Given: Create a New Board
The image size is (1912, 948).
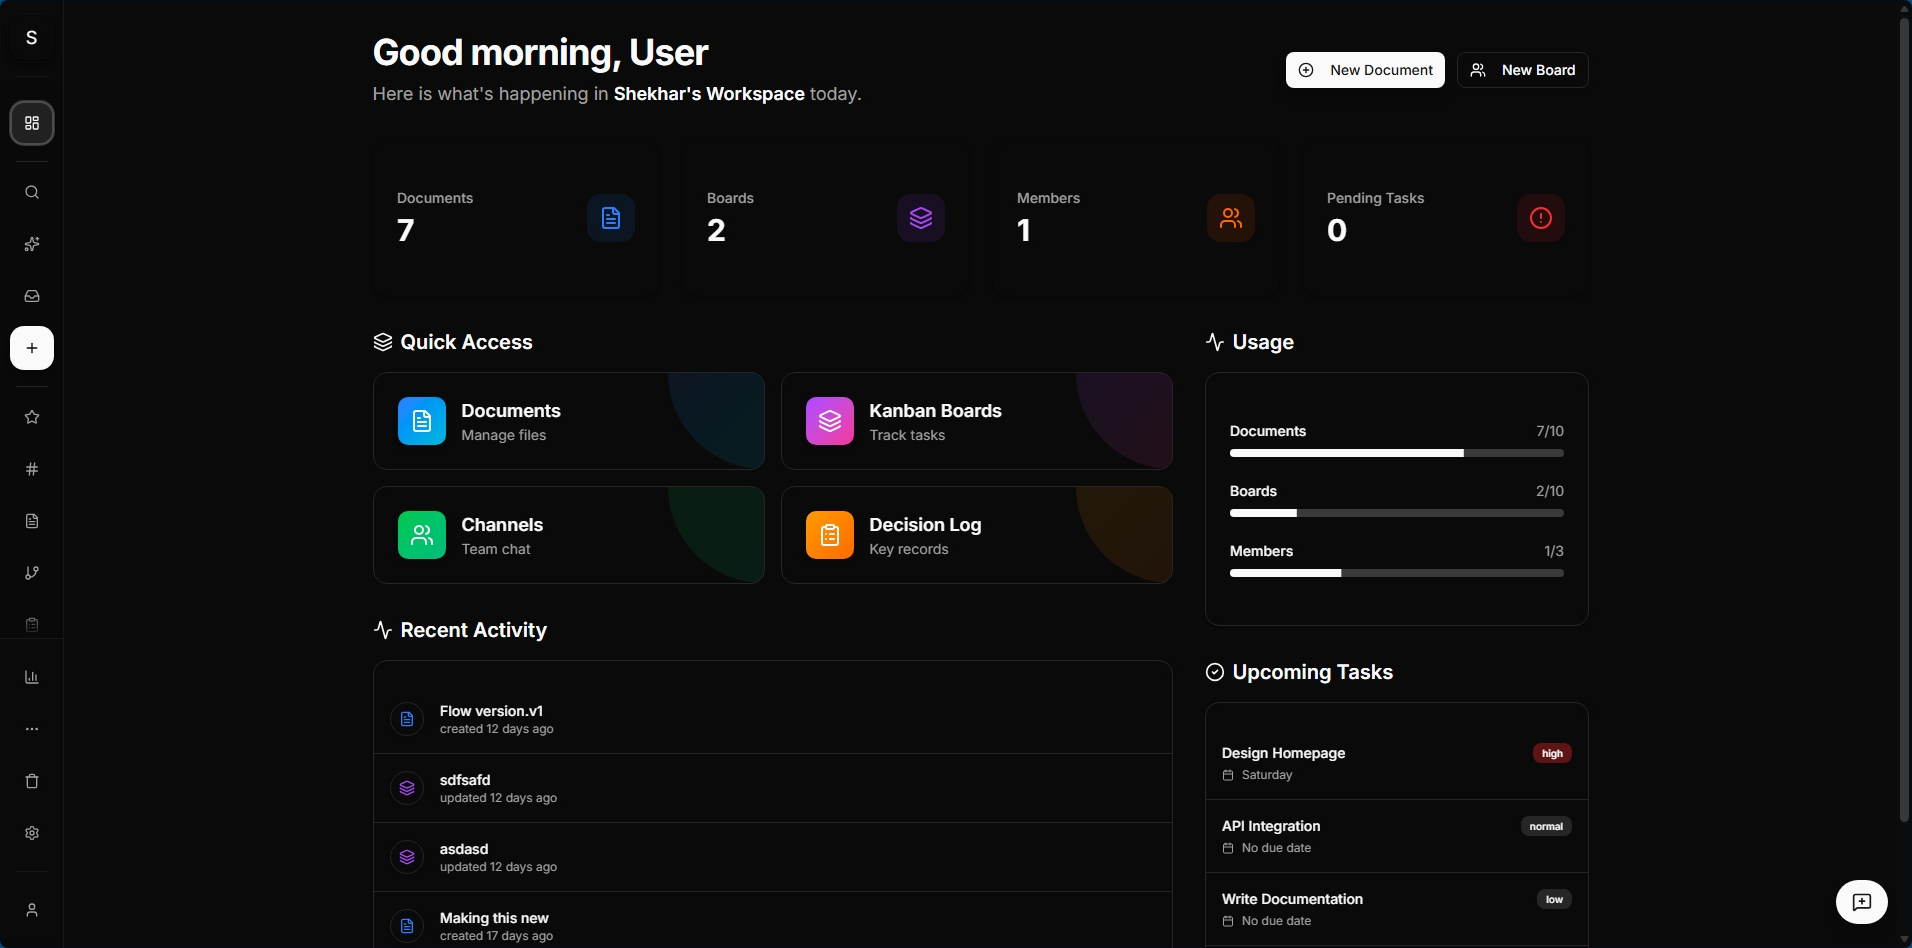Looking at the screenshot, I should [x=1522, y=70].
